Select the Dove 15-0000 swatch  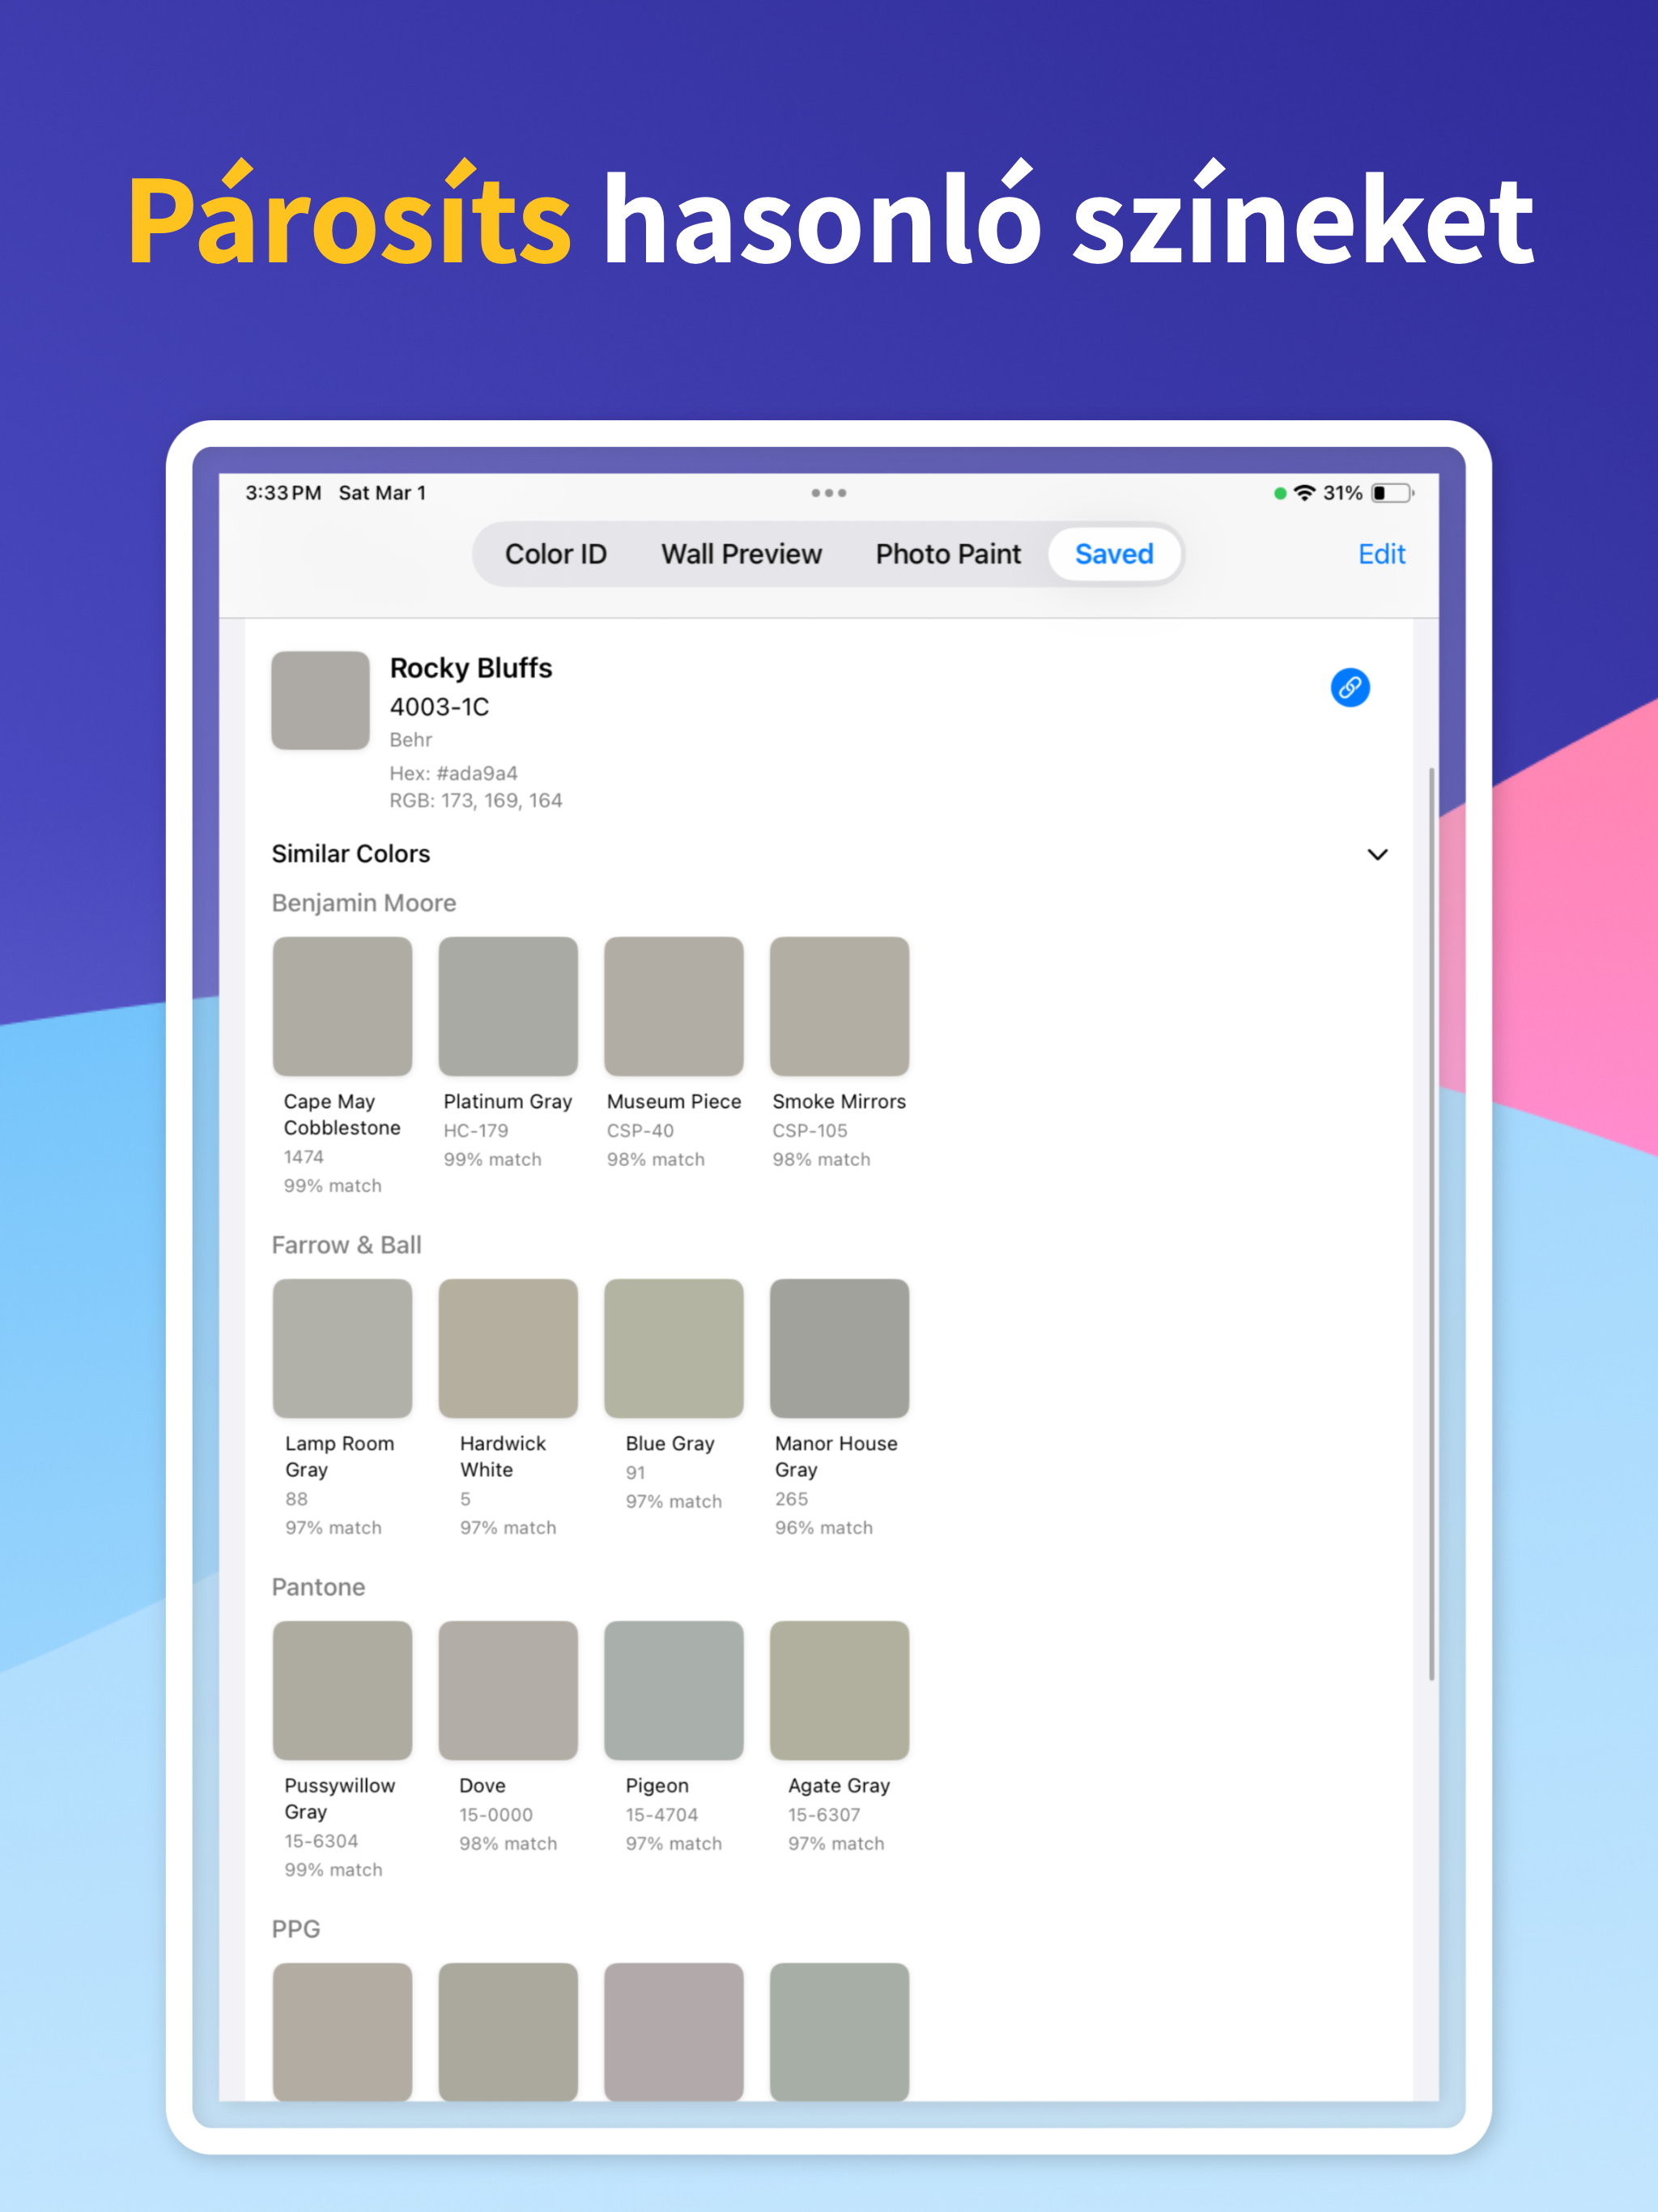click(508, 1690)
